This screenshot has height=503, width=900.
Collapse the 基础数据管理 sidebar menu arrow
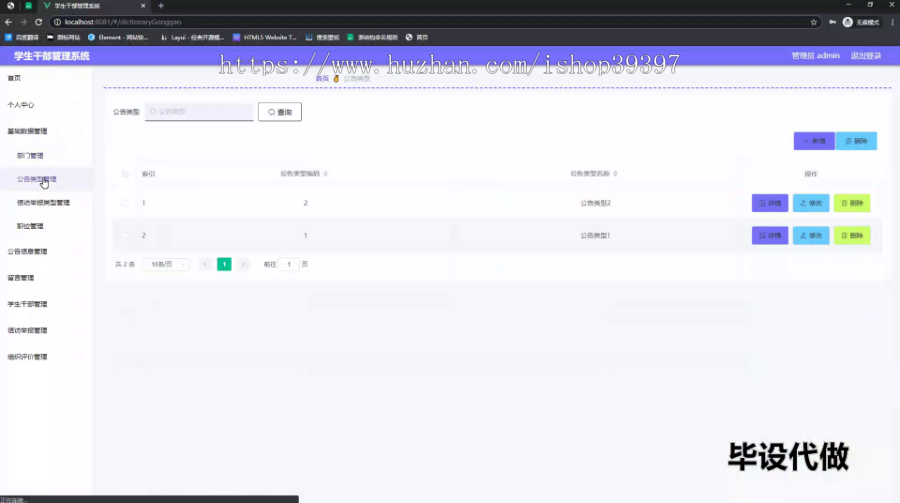point(80,131)
